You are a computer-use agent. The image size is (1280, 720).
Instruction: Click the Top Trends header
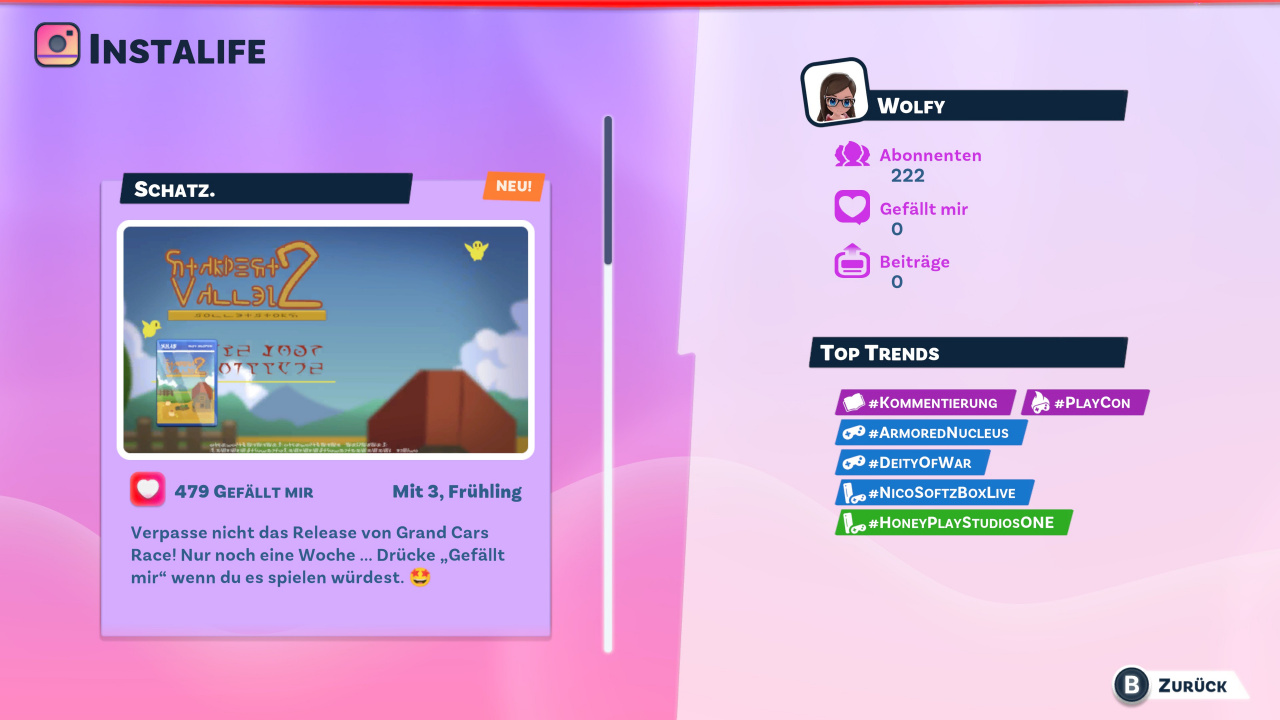coord(968,352)
